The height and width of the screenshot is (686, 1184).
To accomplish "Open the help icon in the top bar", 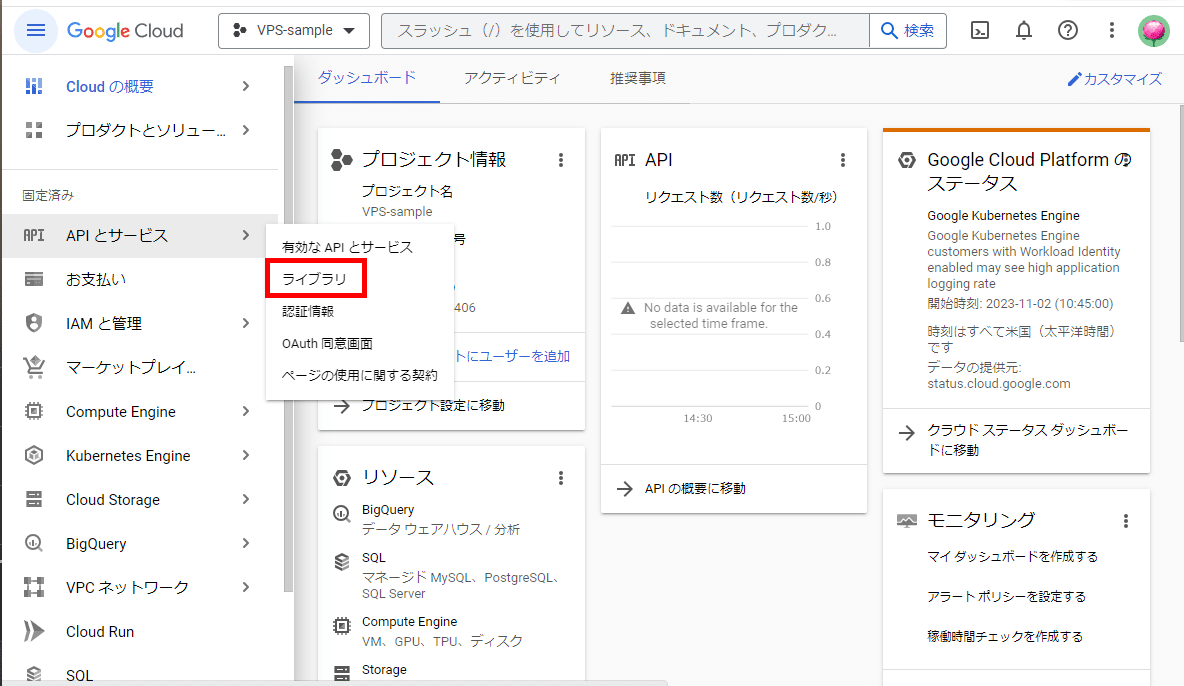I will point(1067,30).
